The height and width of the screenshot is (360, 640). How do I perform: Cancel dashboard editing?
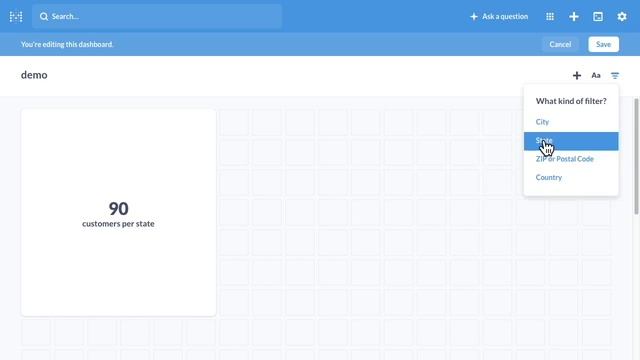coord(560,44)
